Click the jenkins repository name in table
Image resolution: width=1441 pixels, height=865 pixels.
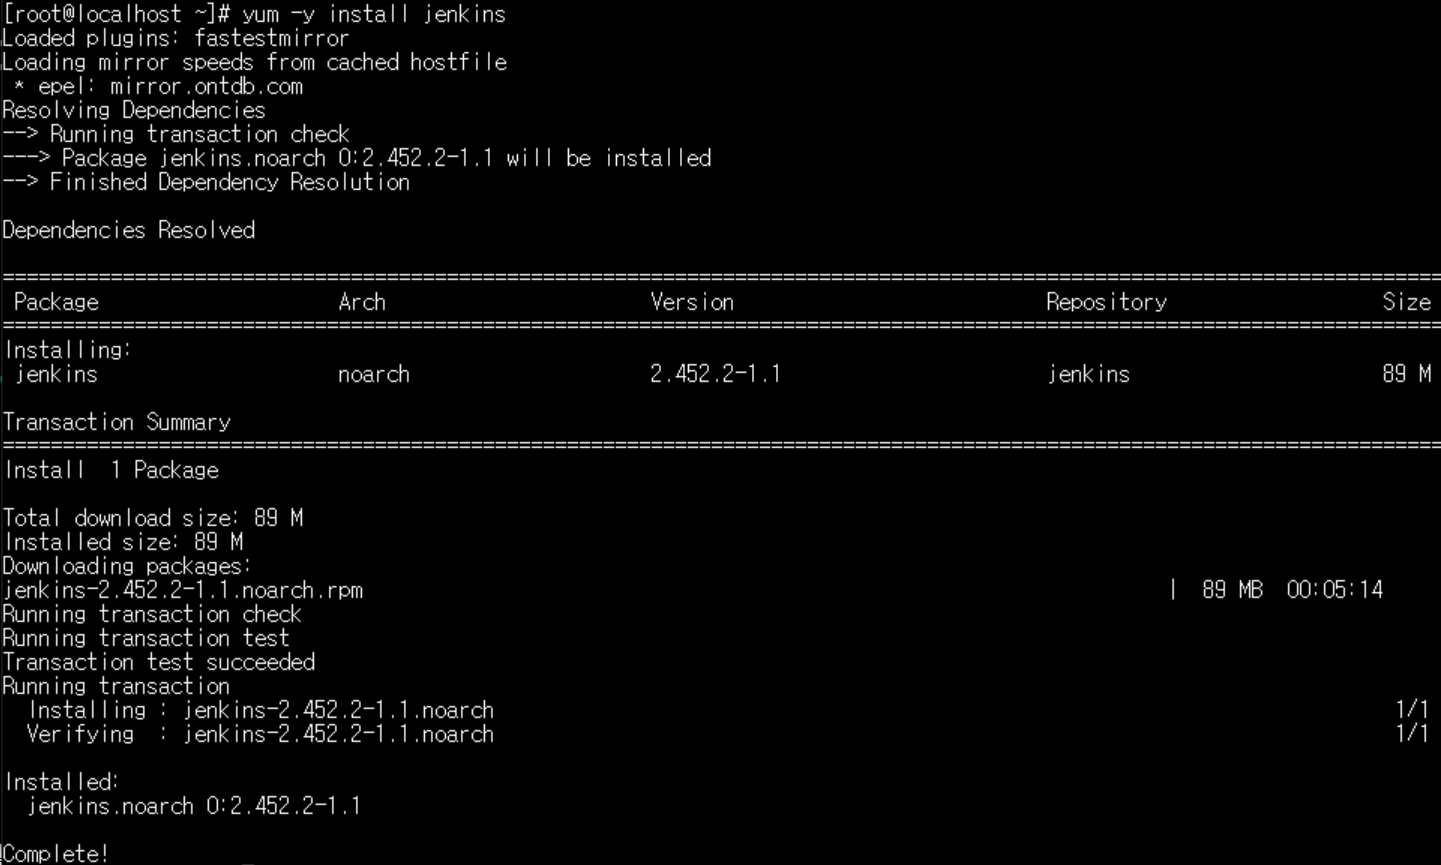click(1088, 374)
